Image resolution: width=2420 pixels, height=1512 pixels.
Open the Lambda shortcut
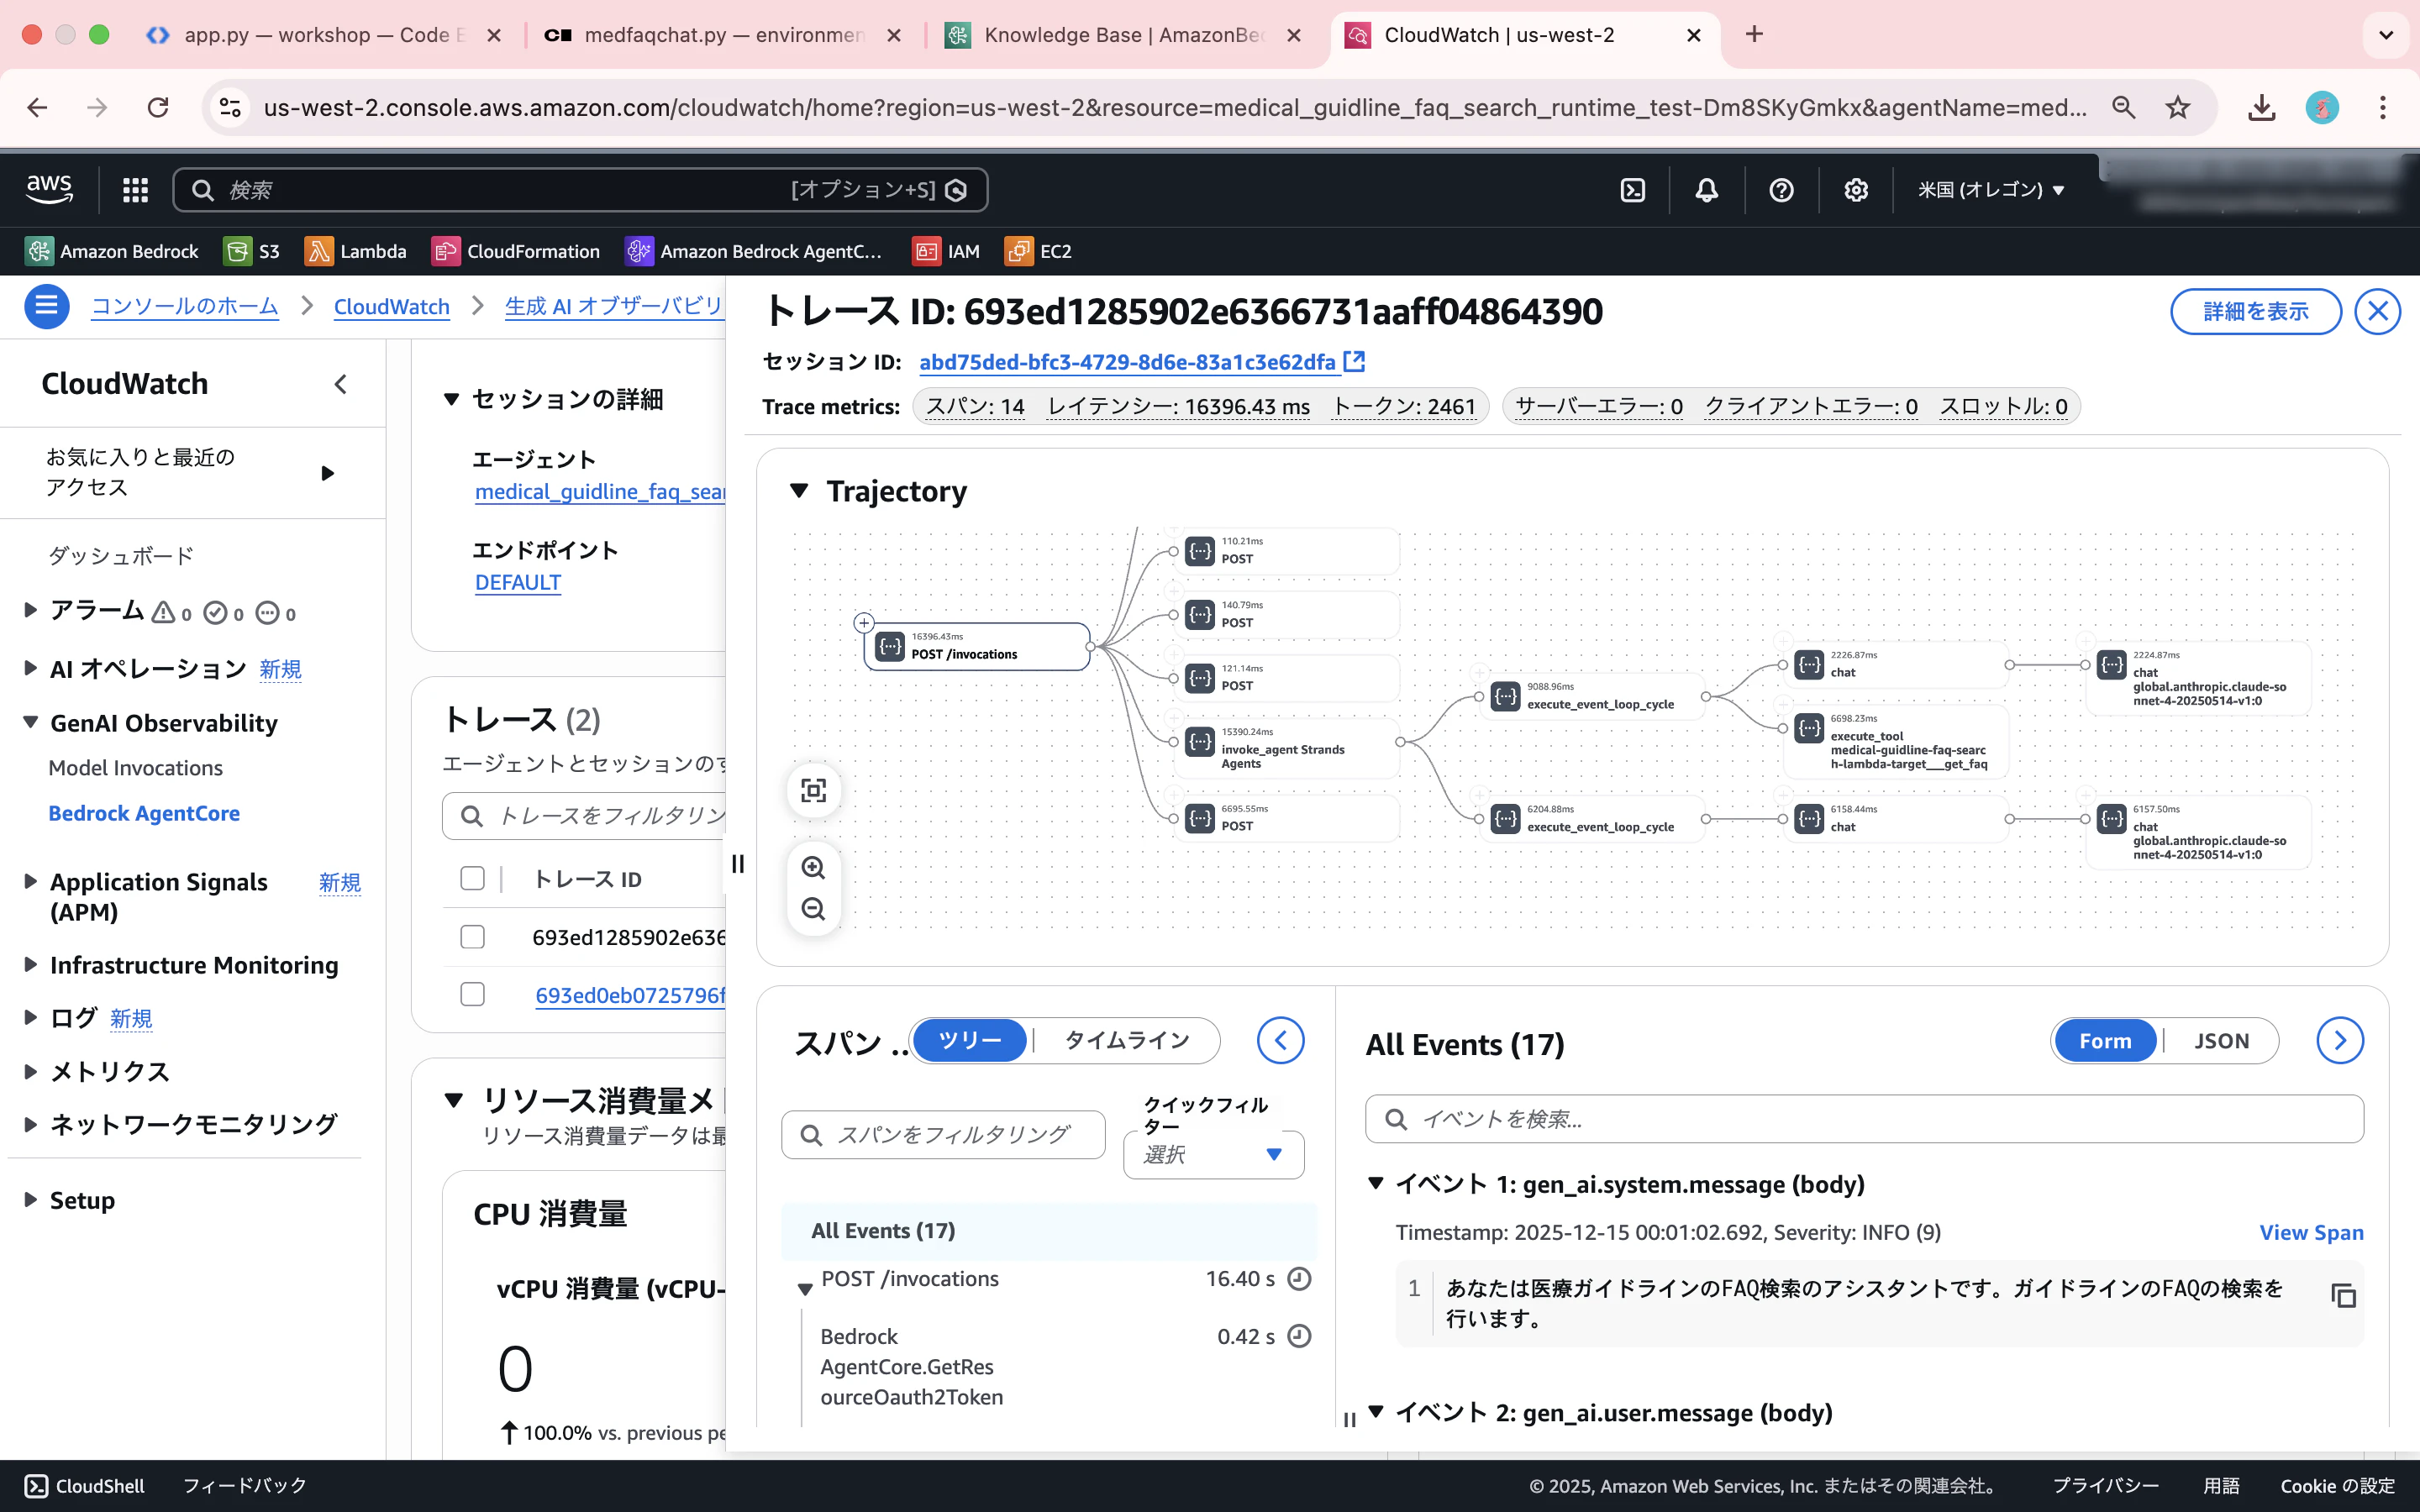tap(356, 251)
